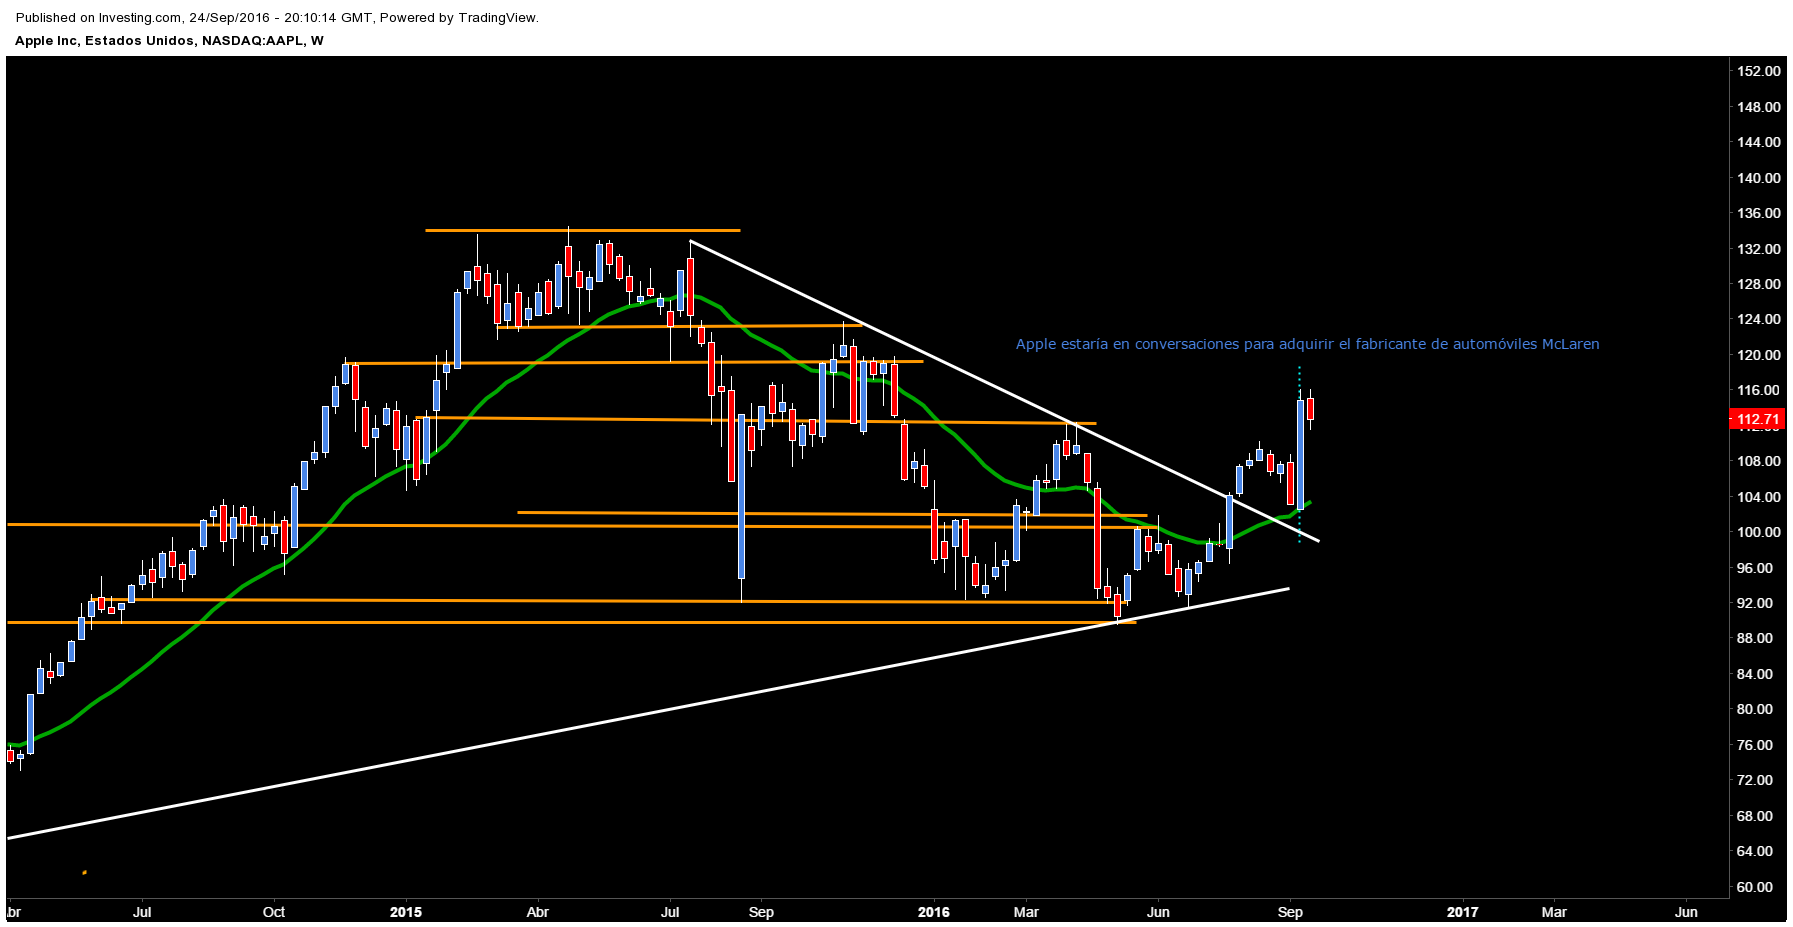
Task: Click the 2017 year label on the time axis
Action: click(x=1463, y=912)
